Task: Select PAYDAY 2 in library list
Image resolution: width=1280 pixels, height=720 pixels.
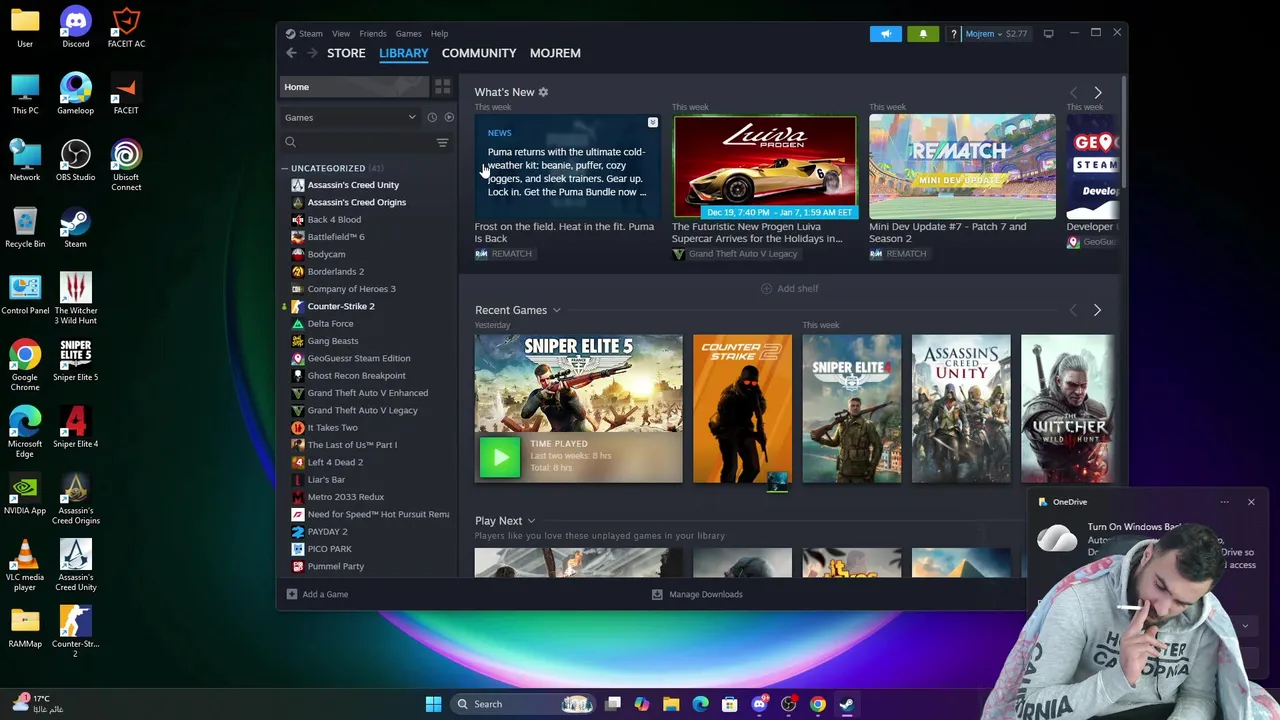Action: coord(327,532)
